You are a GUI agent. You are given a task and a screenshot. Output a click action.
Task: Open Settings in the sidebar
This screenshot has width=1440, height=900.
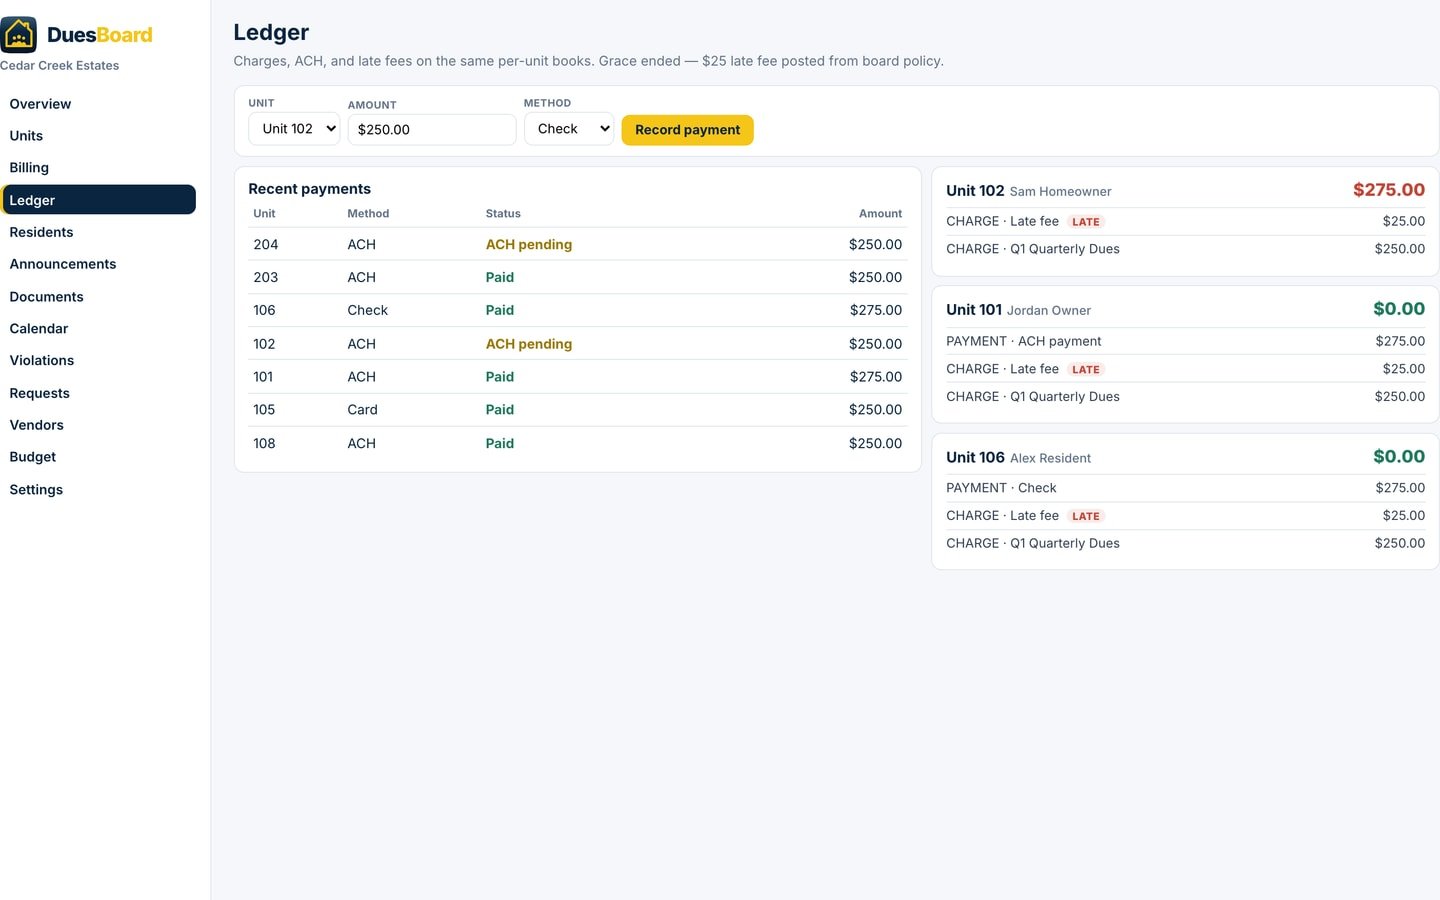98,490
